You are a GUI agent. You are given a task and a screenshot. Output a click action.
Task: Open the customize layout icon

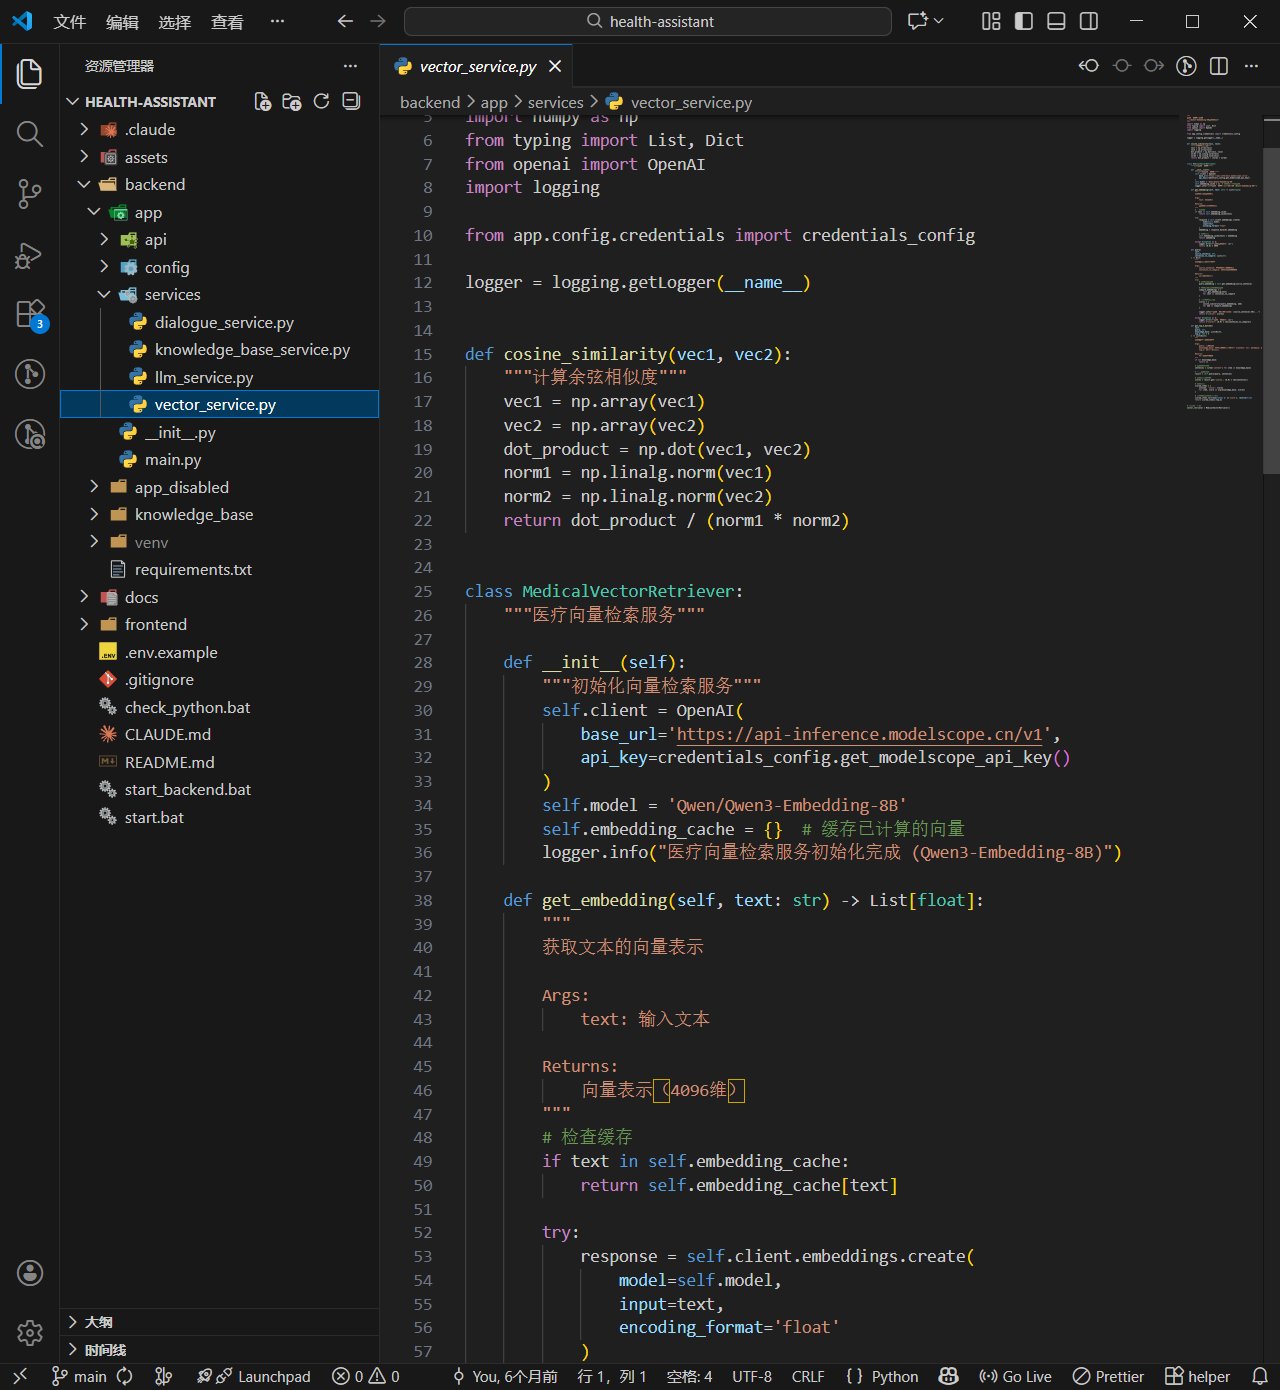[x=991, y=21]
